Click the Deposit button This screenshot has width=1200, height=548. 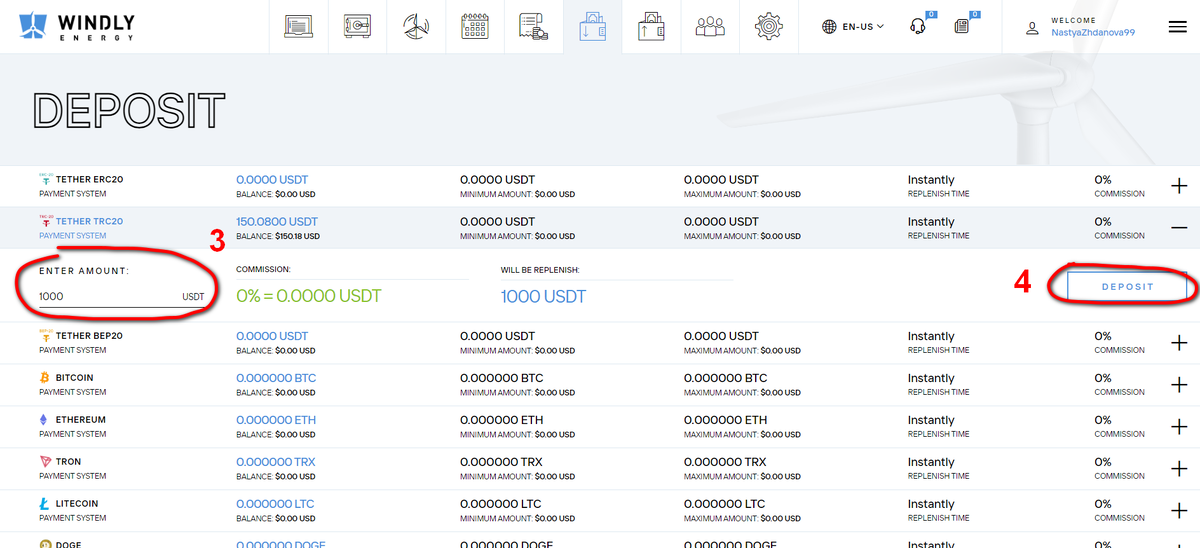1127,287
